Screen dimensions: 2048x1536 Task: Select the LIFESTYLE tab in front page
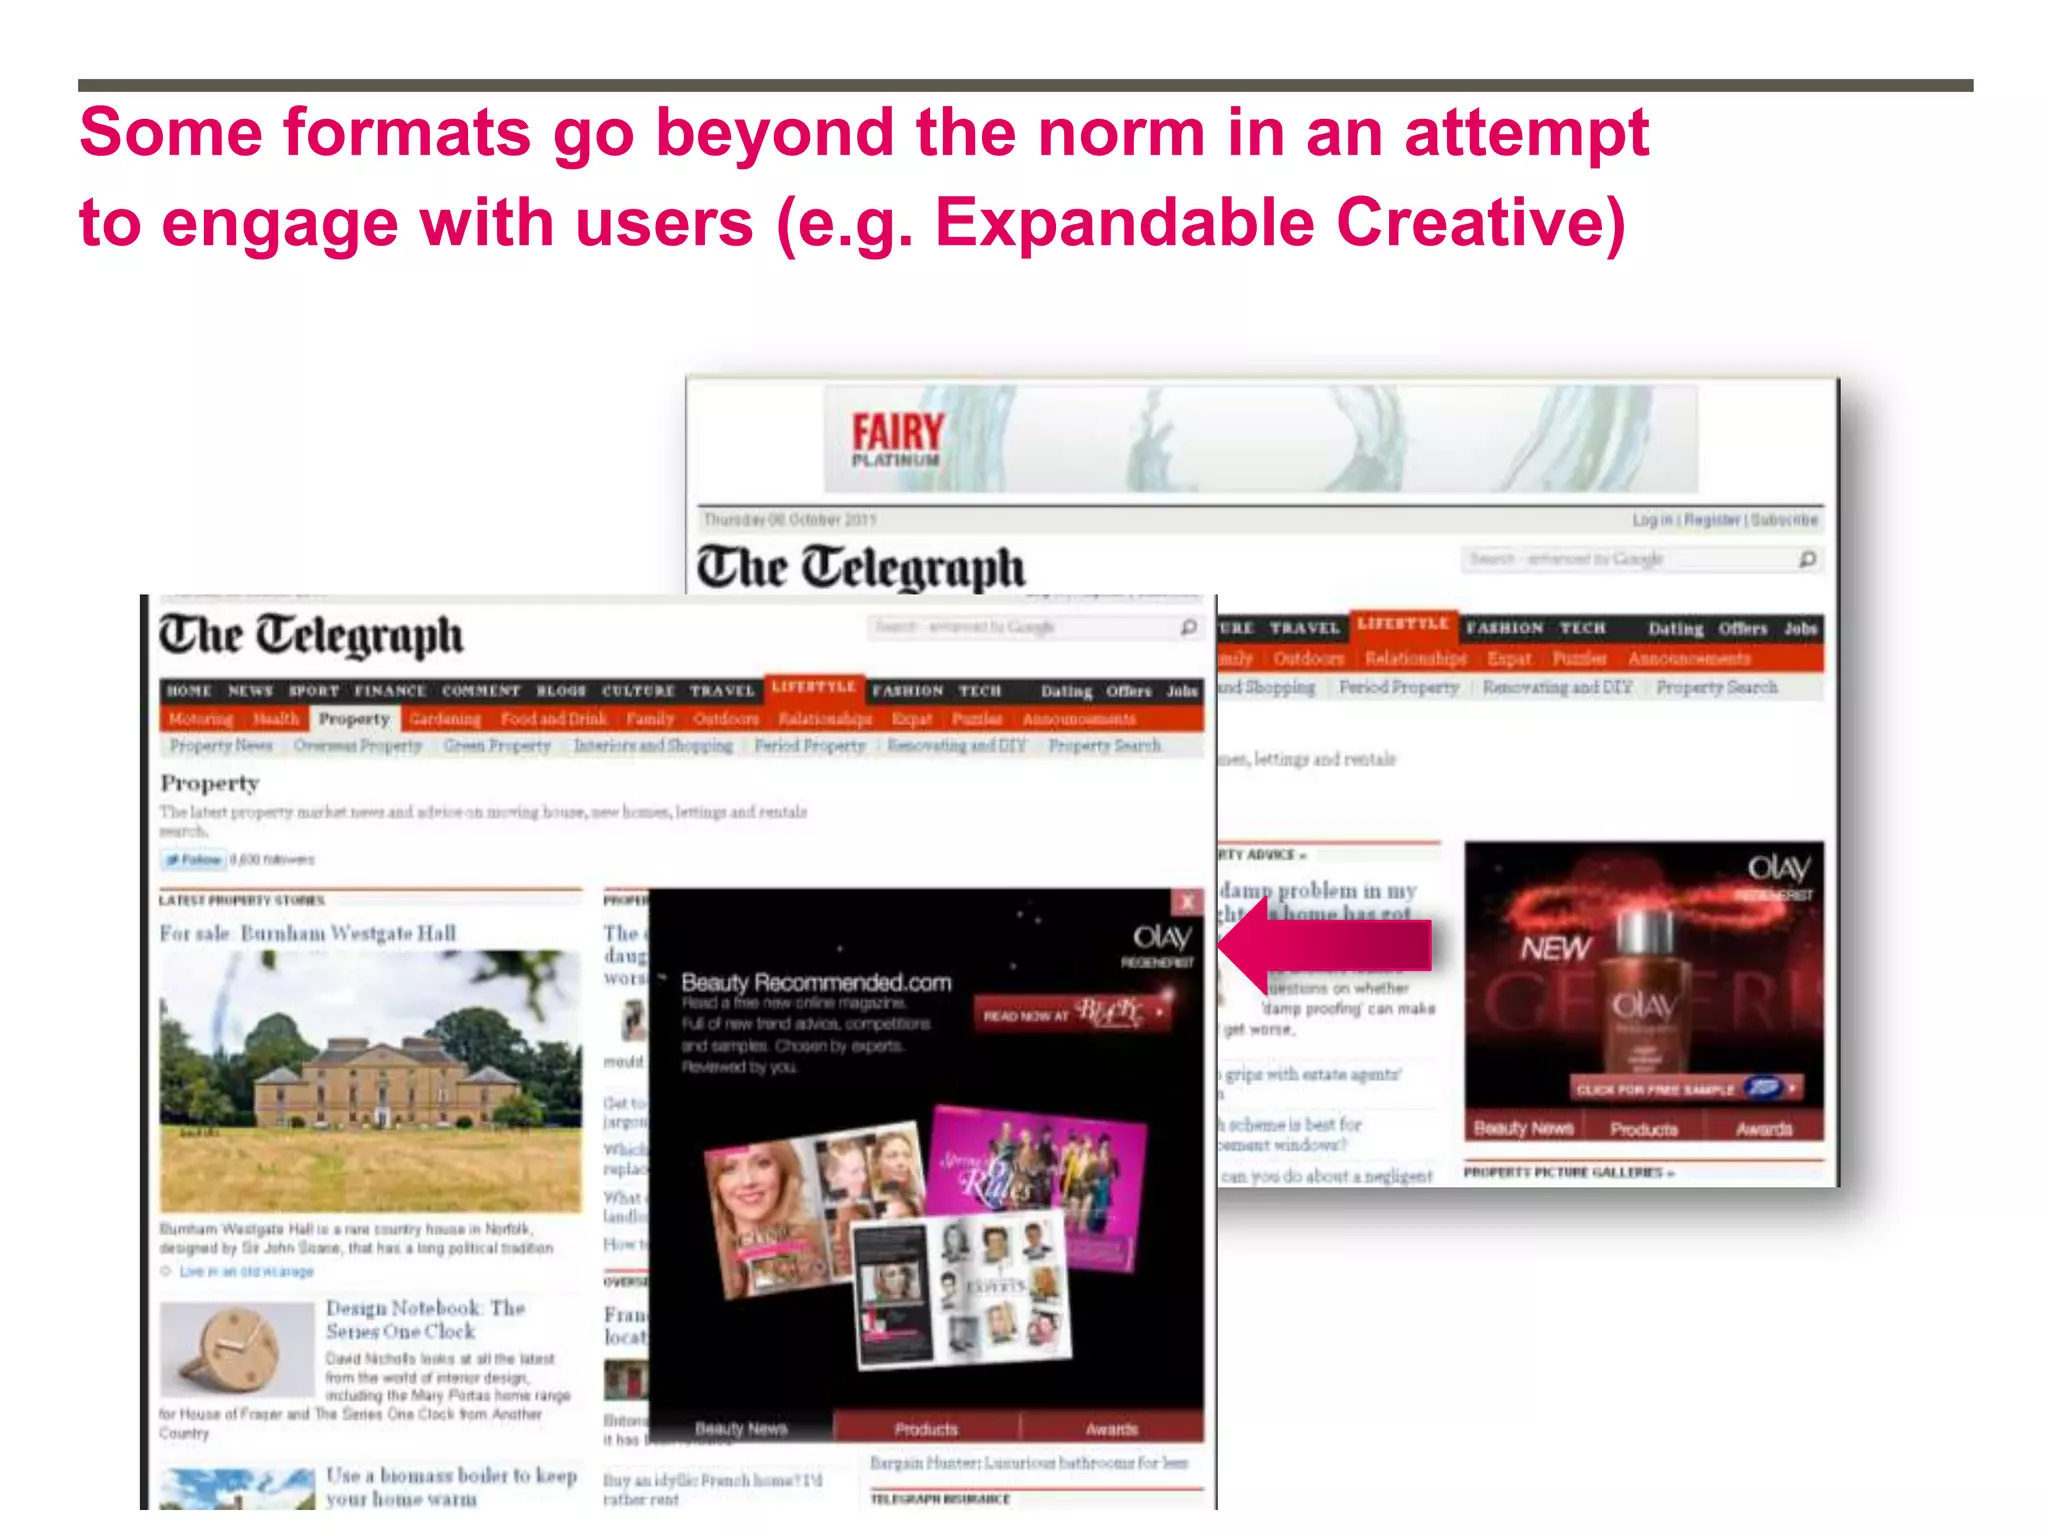pyautogui.click(x=814, y=687)
